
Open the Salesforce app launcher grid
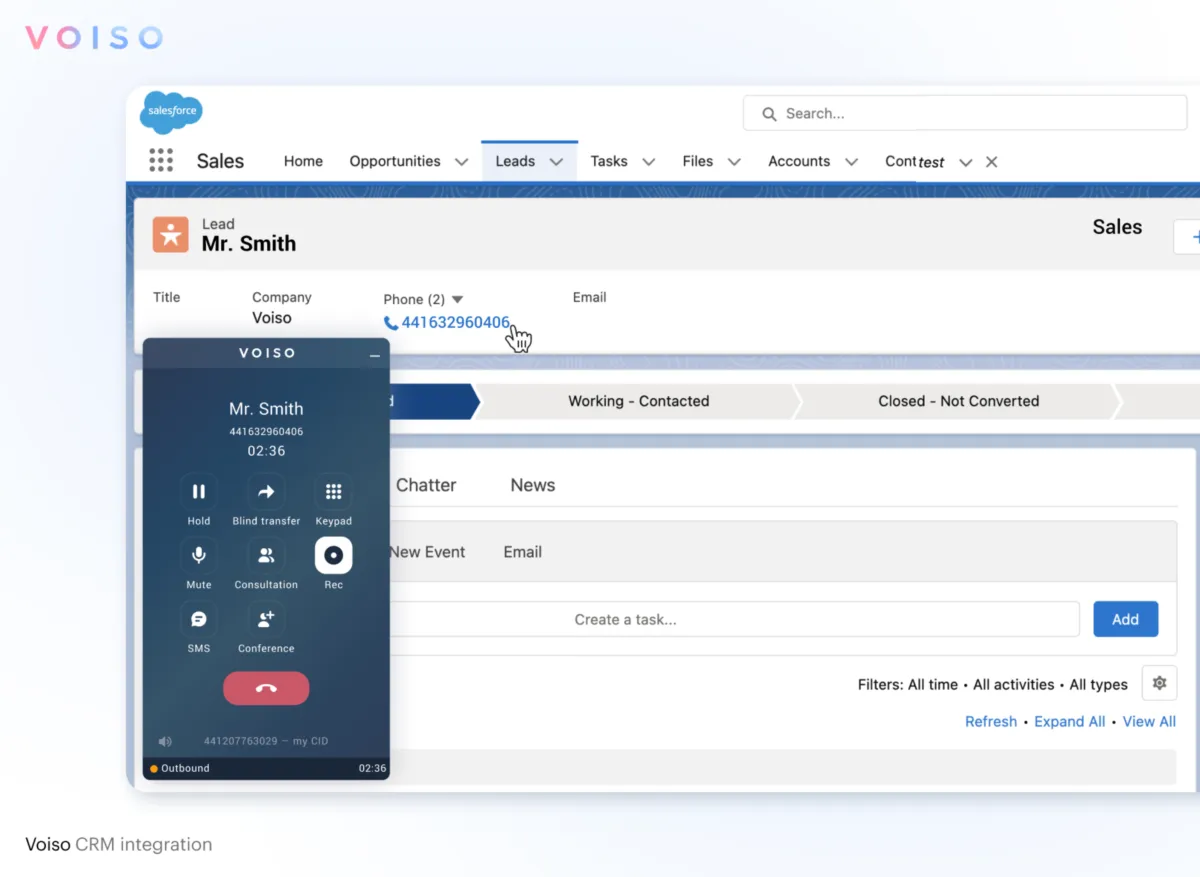tap(161, 161)
